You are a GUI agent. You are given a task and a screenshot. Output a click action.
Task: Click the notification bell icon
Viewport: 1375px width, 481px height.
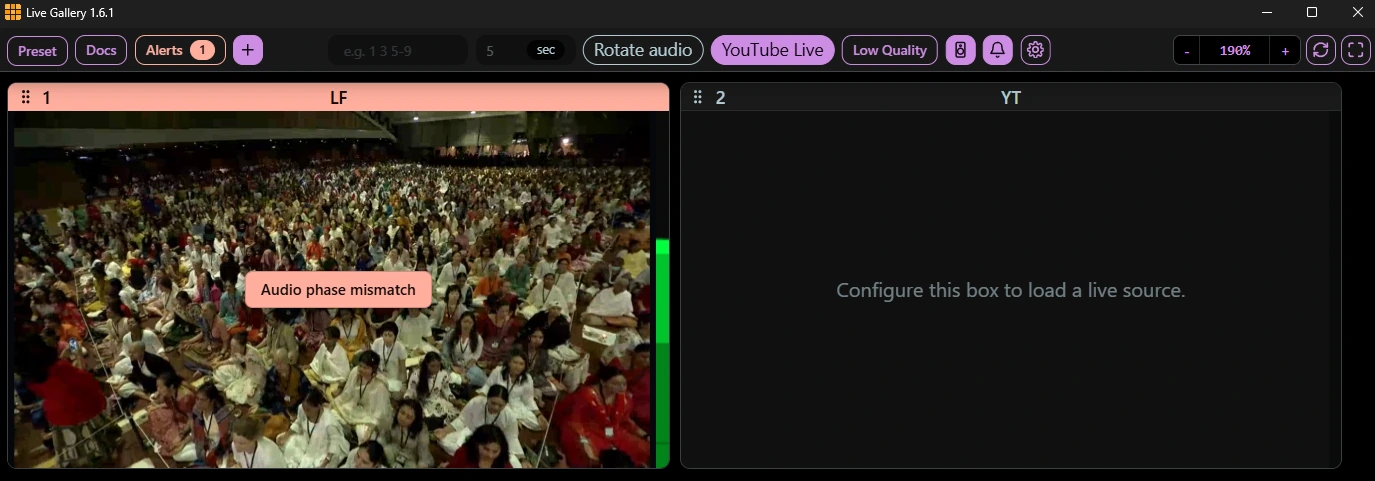(x=998, y=50)
